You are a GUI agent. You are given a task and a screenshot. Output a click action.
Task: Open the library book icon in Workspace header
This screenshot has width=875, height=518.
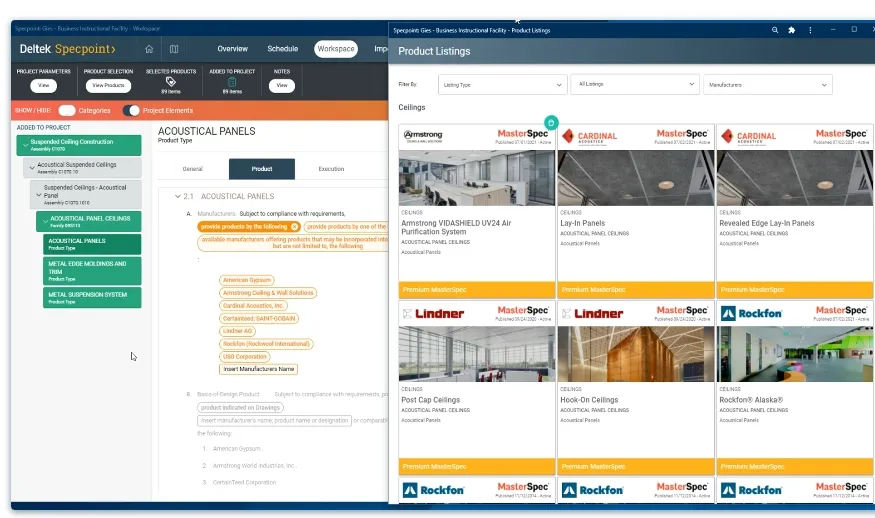pyautogui.click(x=174, y=49)
